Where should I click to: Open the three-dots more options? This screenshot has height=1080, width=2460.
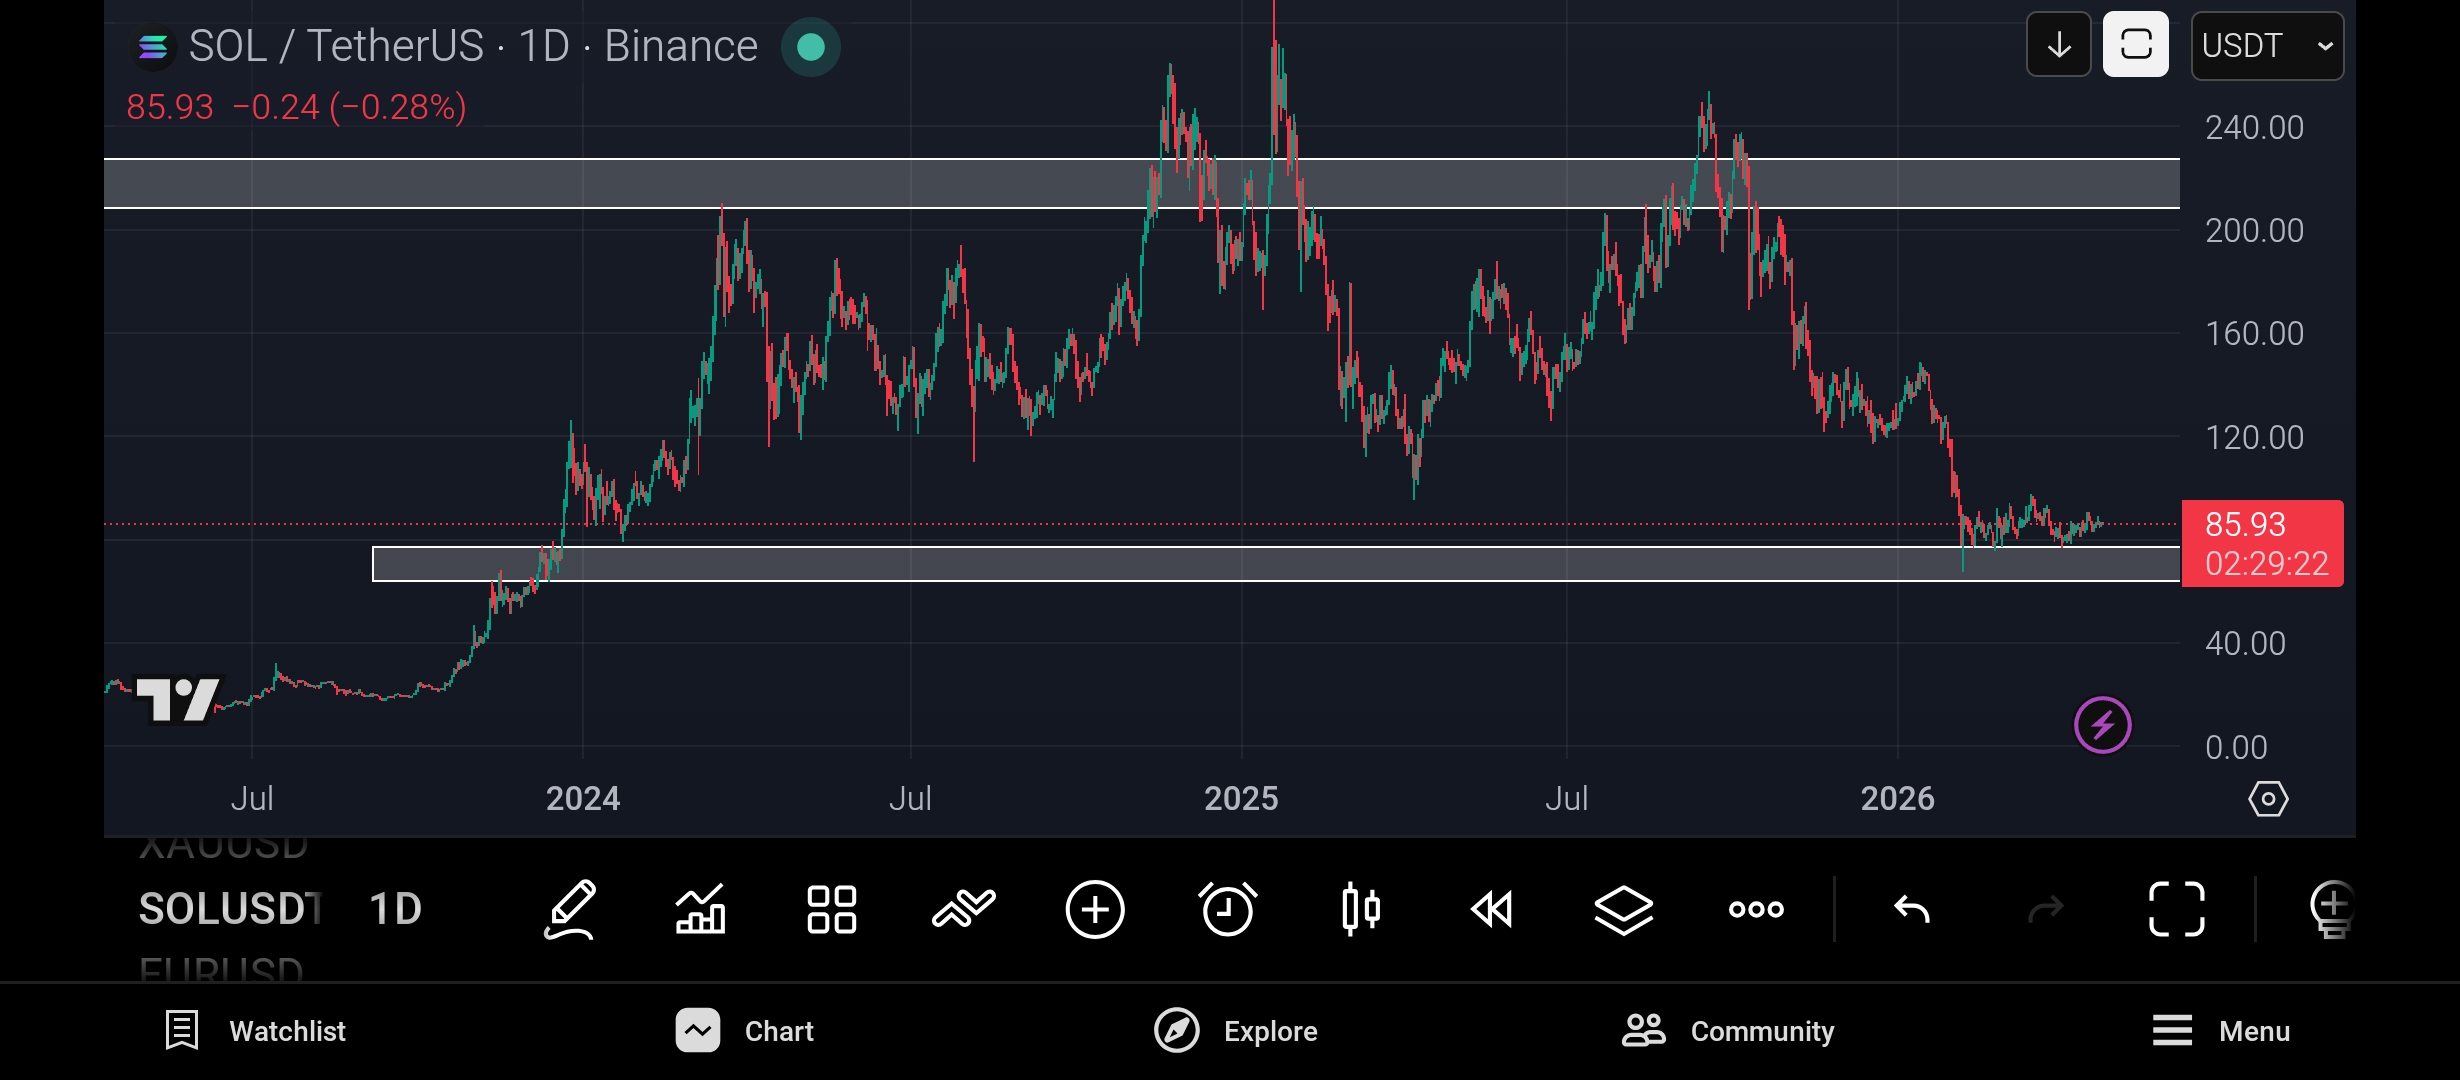1756,909
